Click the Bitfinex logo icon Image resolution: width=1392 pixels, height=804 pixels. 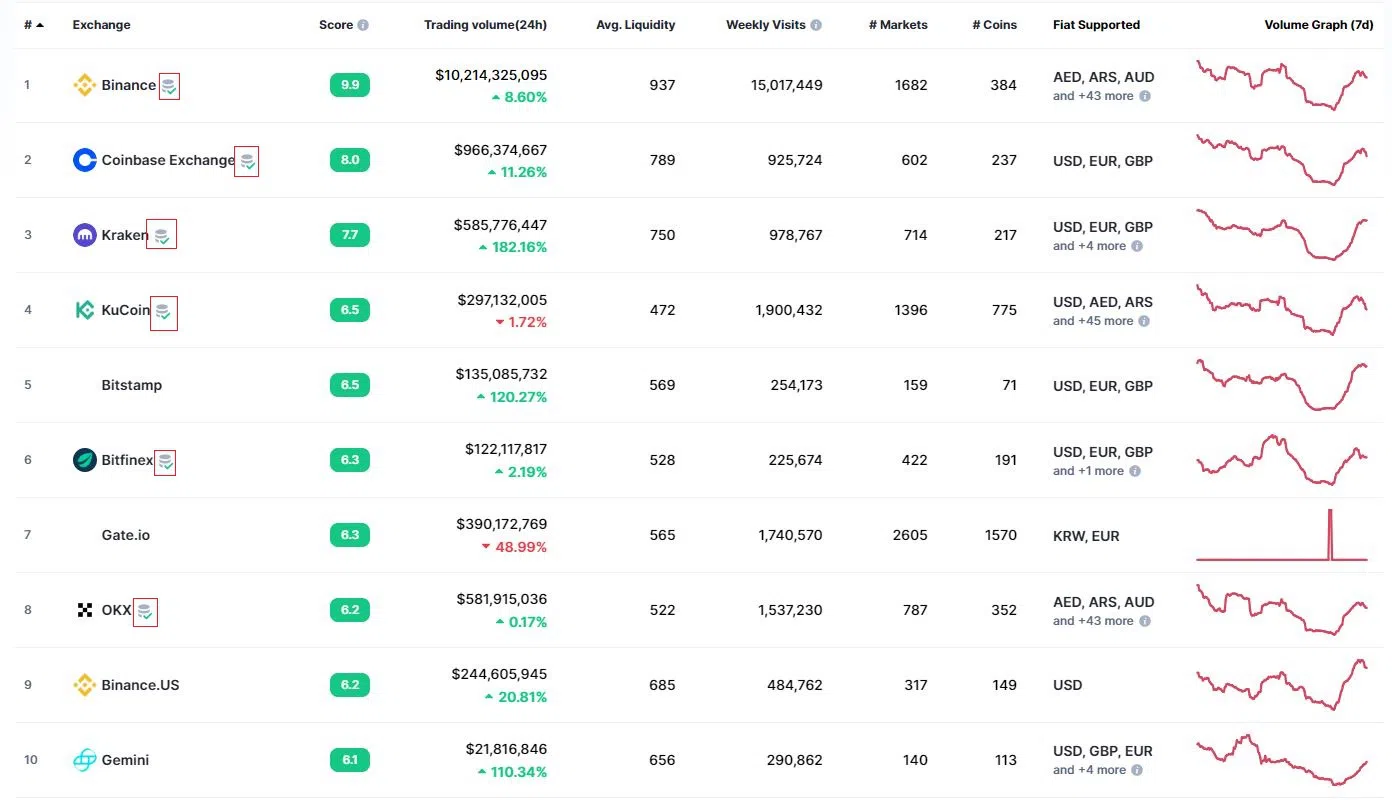[x=85, y=460]
